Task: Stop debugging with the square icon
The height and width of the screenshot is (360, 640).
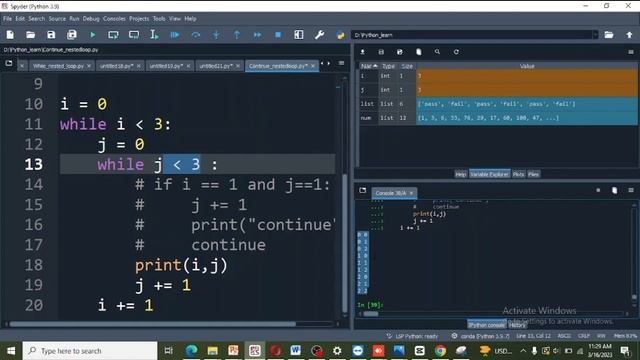Action: click(278, 35)
